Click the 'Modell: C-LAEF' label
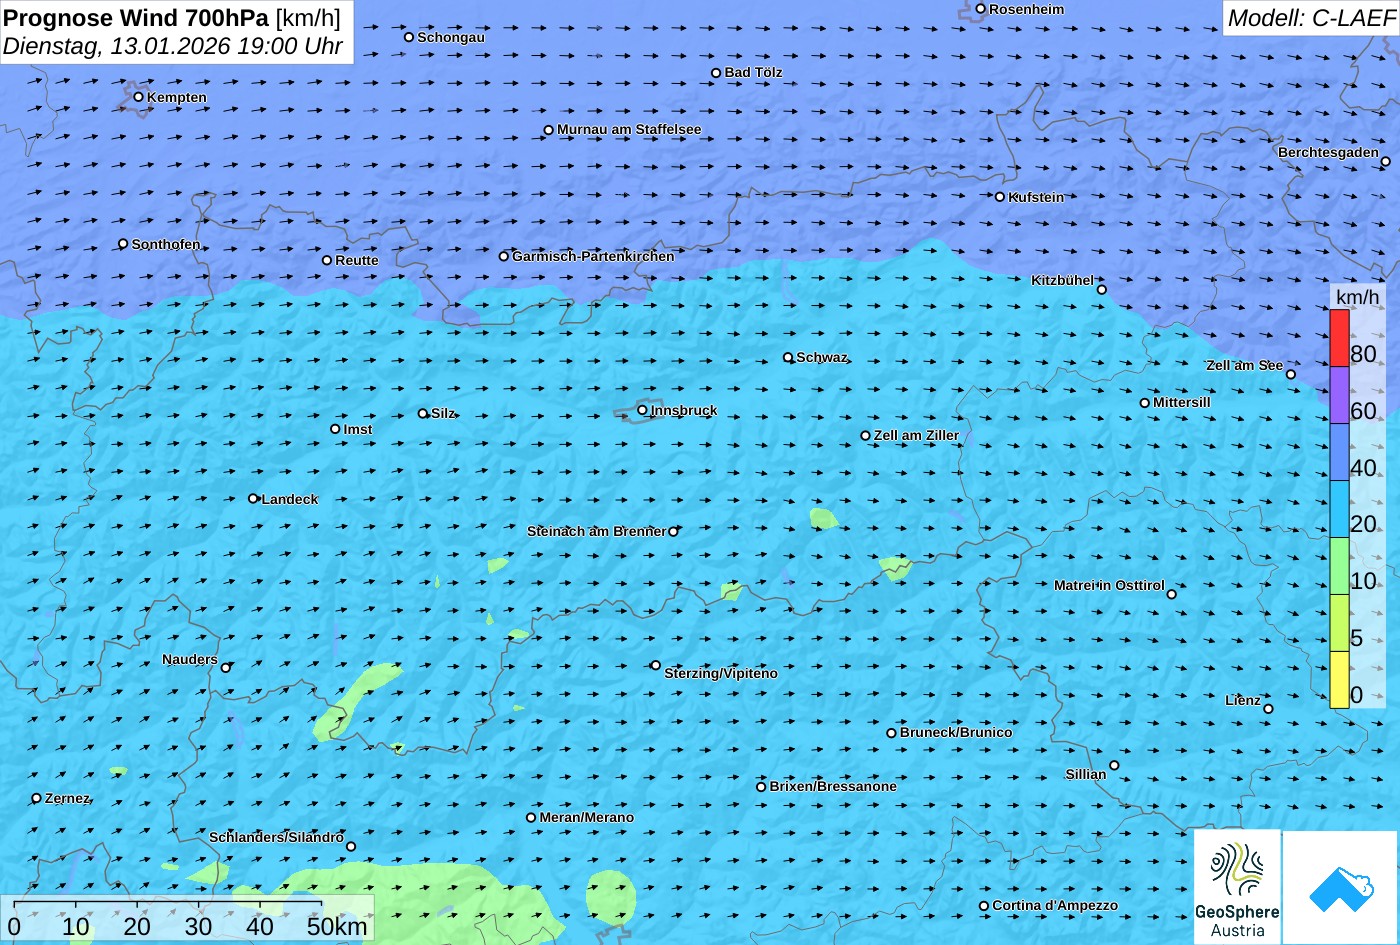Screen dimensions: 1400x945 coord(1310,17)
